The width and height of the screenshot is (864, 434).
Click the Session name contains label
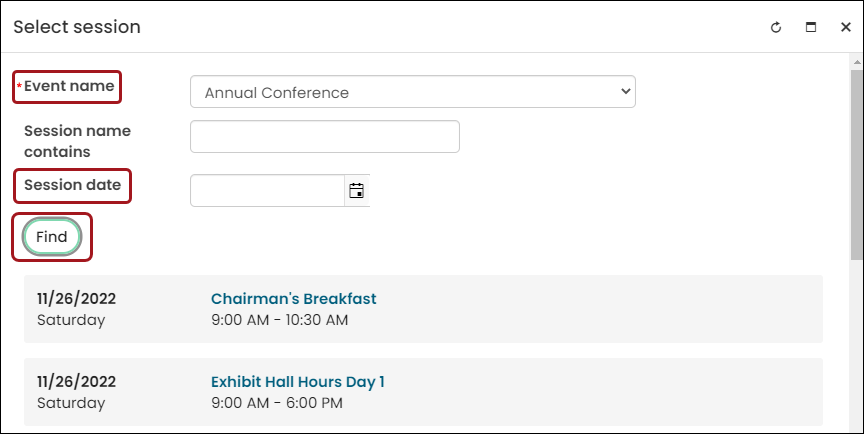coord(77,141)
